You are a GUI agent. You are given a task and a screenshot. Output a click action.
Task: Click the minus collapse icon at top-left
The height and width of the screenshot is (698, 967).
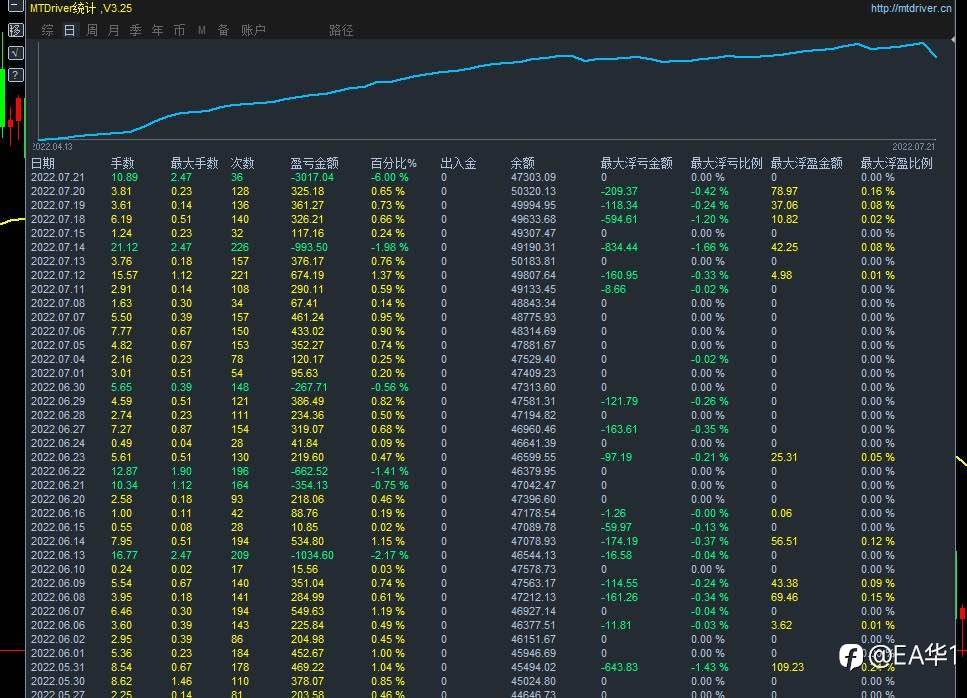click(x=16, y=7)
